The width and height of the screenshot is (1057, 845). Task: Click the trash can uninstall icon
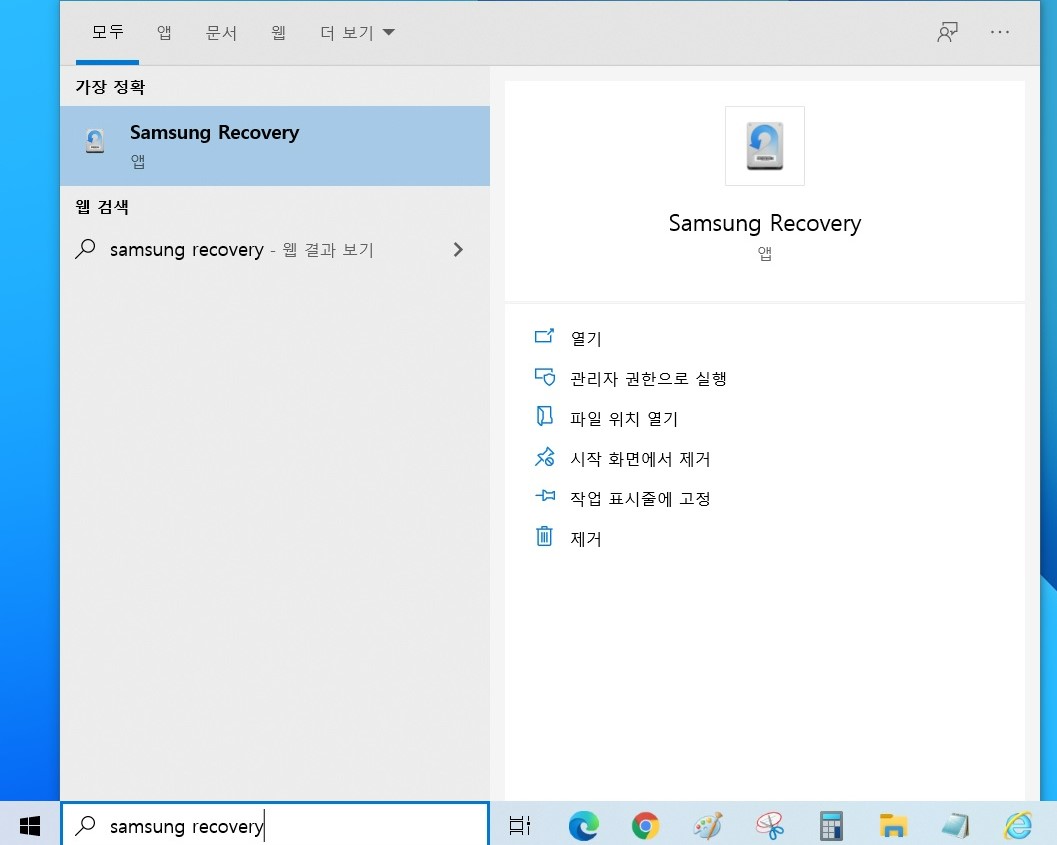click(x=544, y=536)
